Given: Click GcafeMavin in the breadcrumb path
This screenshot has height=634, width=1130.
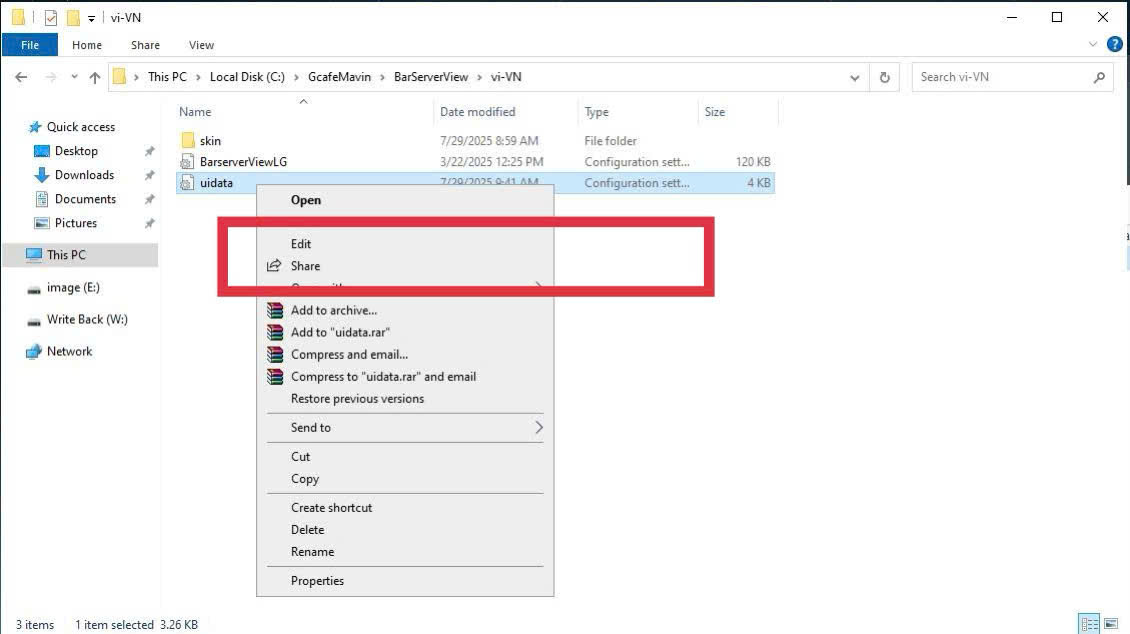Looking at the screenshot, I should pyautogui.click(x=340, y=77).
